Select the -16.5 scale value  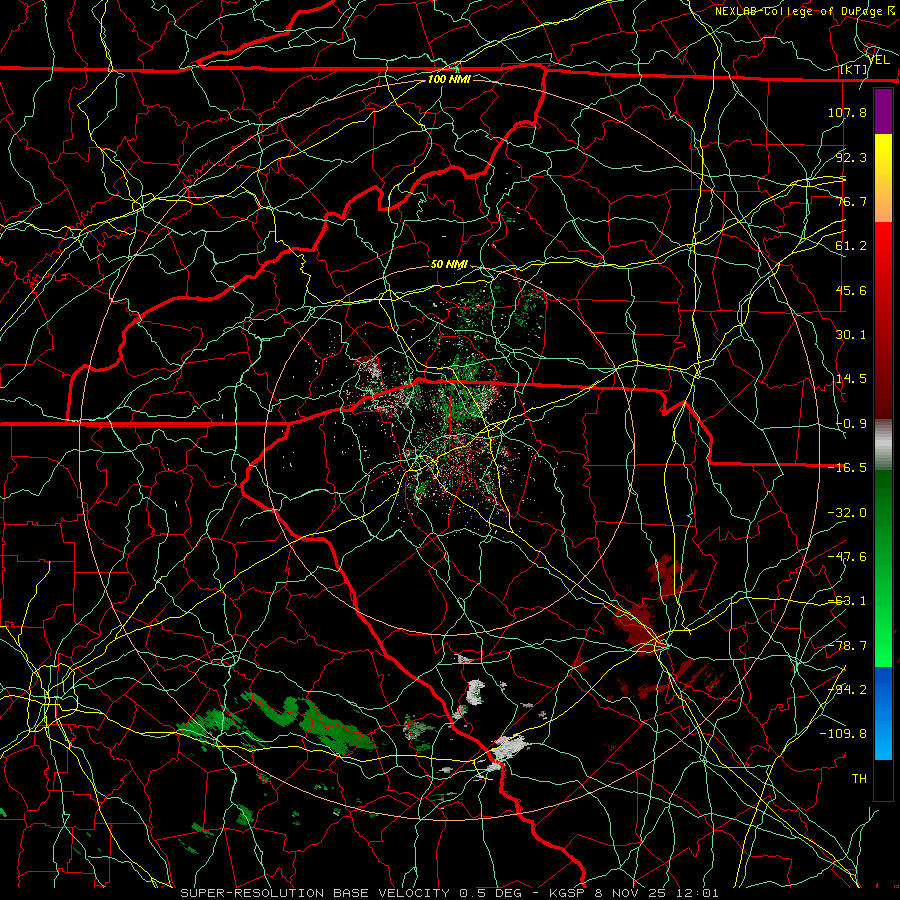(847, 468)
